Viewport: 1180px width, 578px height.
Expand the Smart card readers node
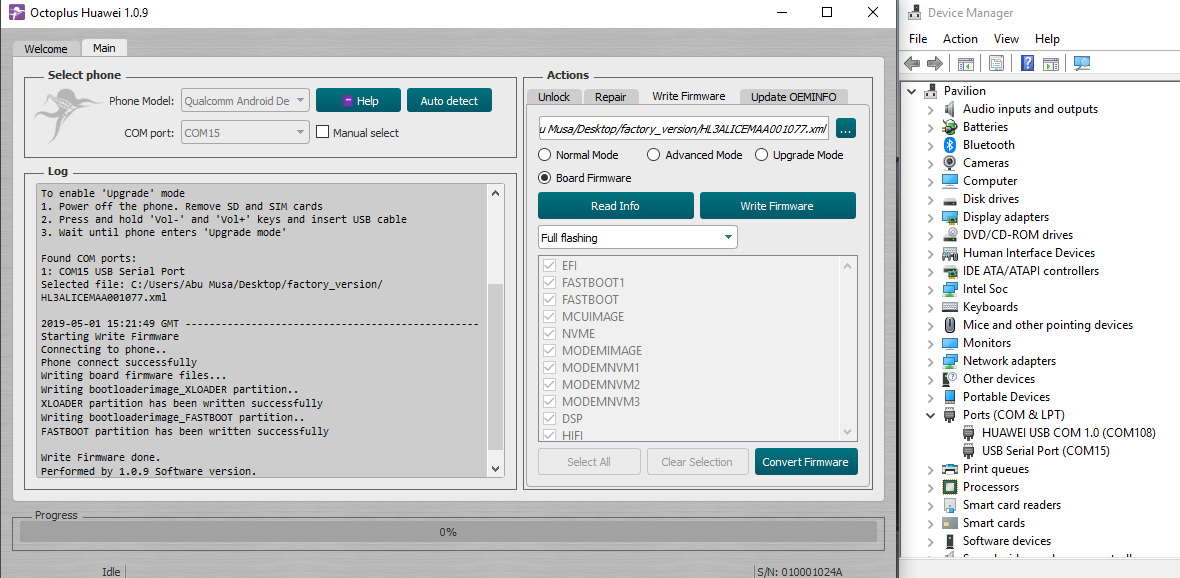931,505
